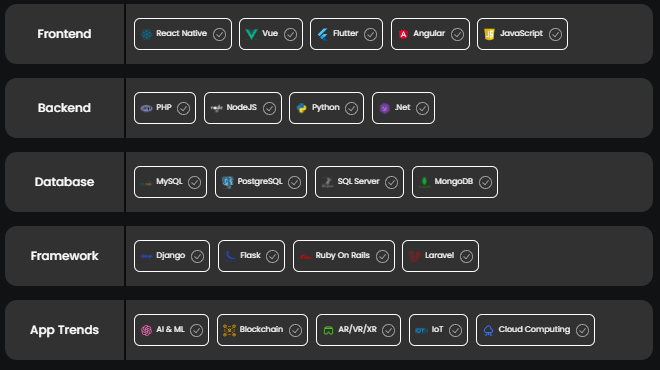Click the PostgreSQL elephant icon
The width and height of the screenshot is (660, 370).
[227, 182]
